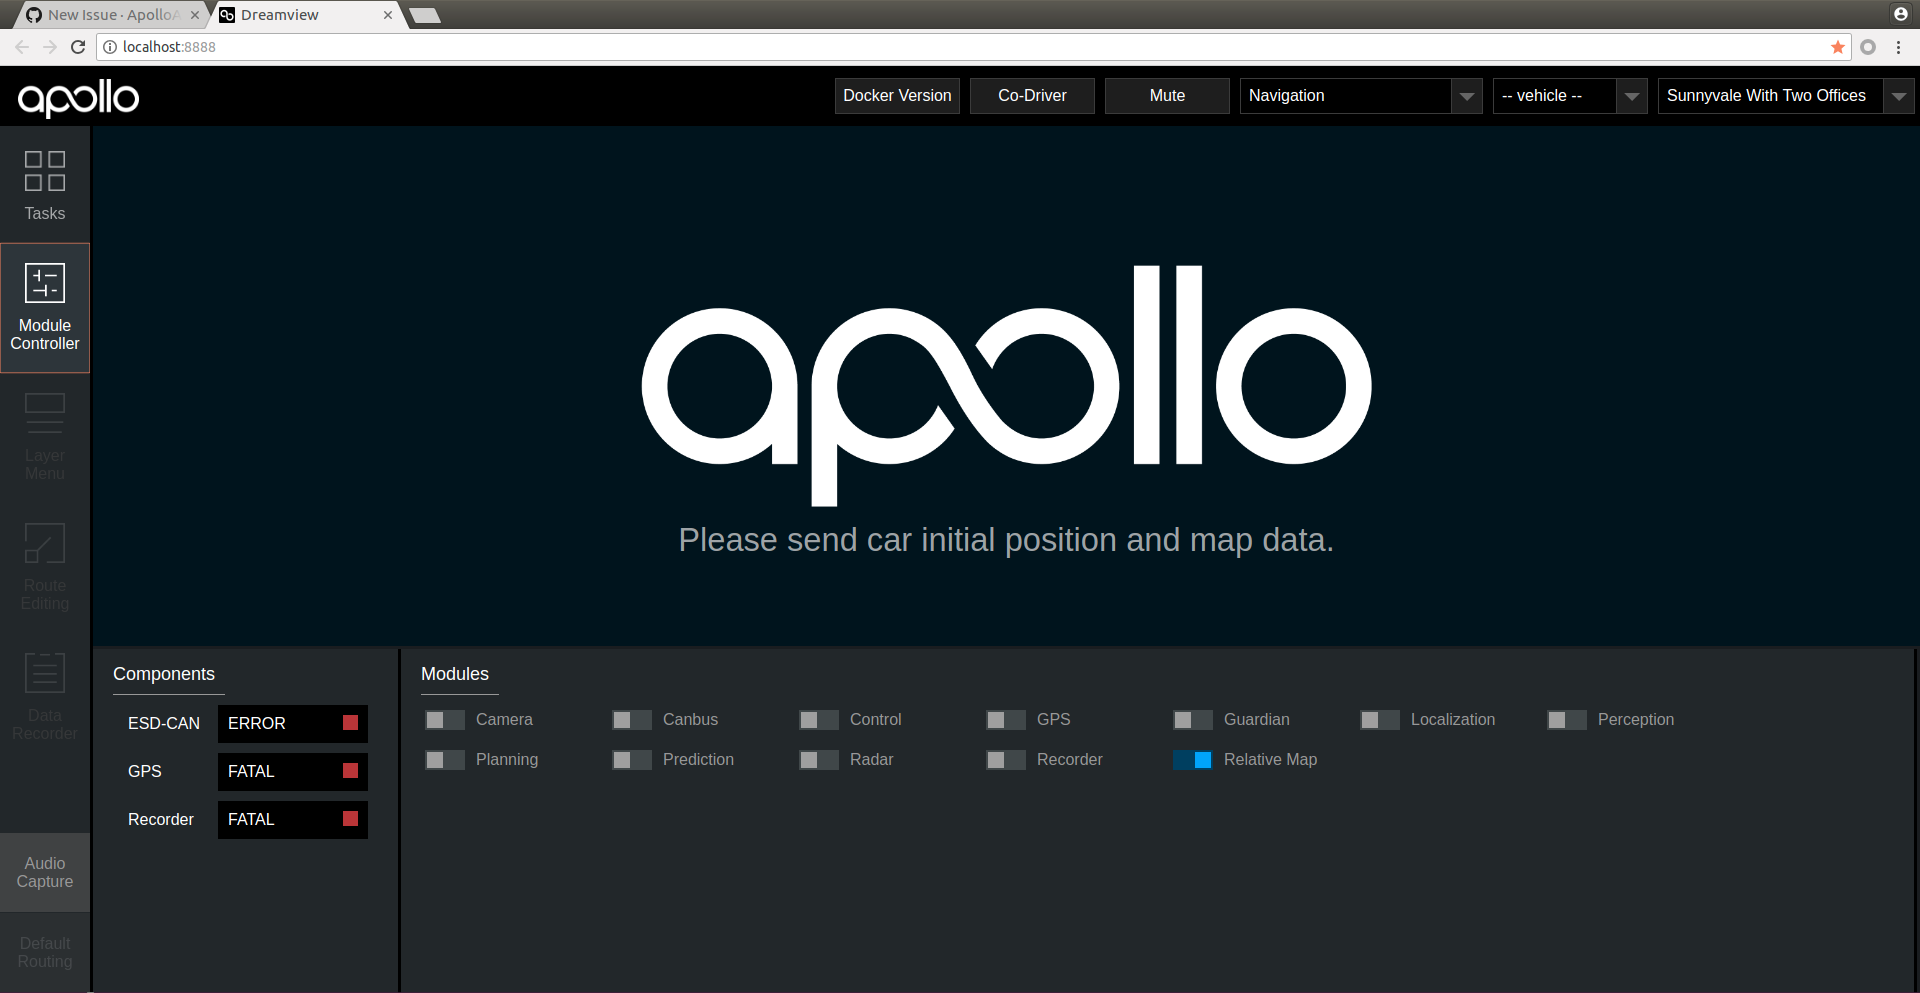Disable the Relative Map module switch
The width and height of the screenshot is (1920, 993).
[1193, 760]
